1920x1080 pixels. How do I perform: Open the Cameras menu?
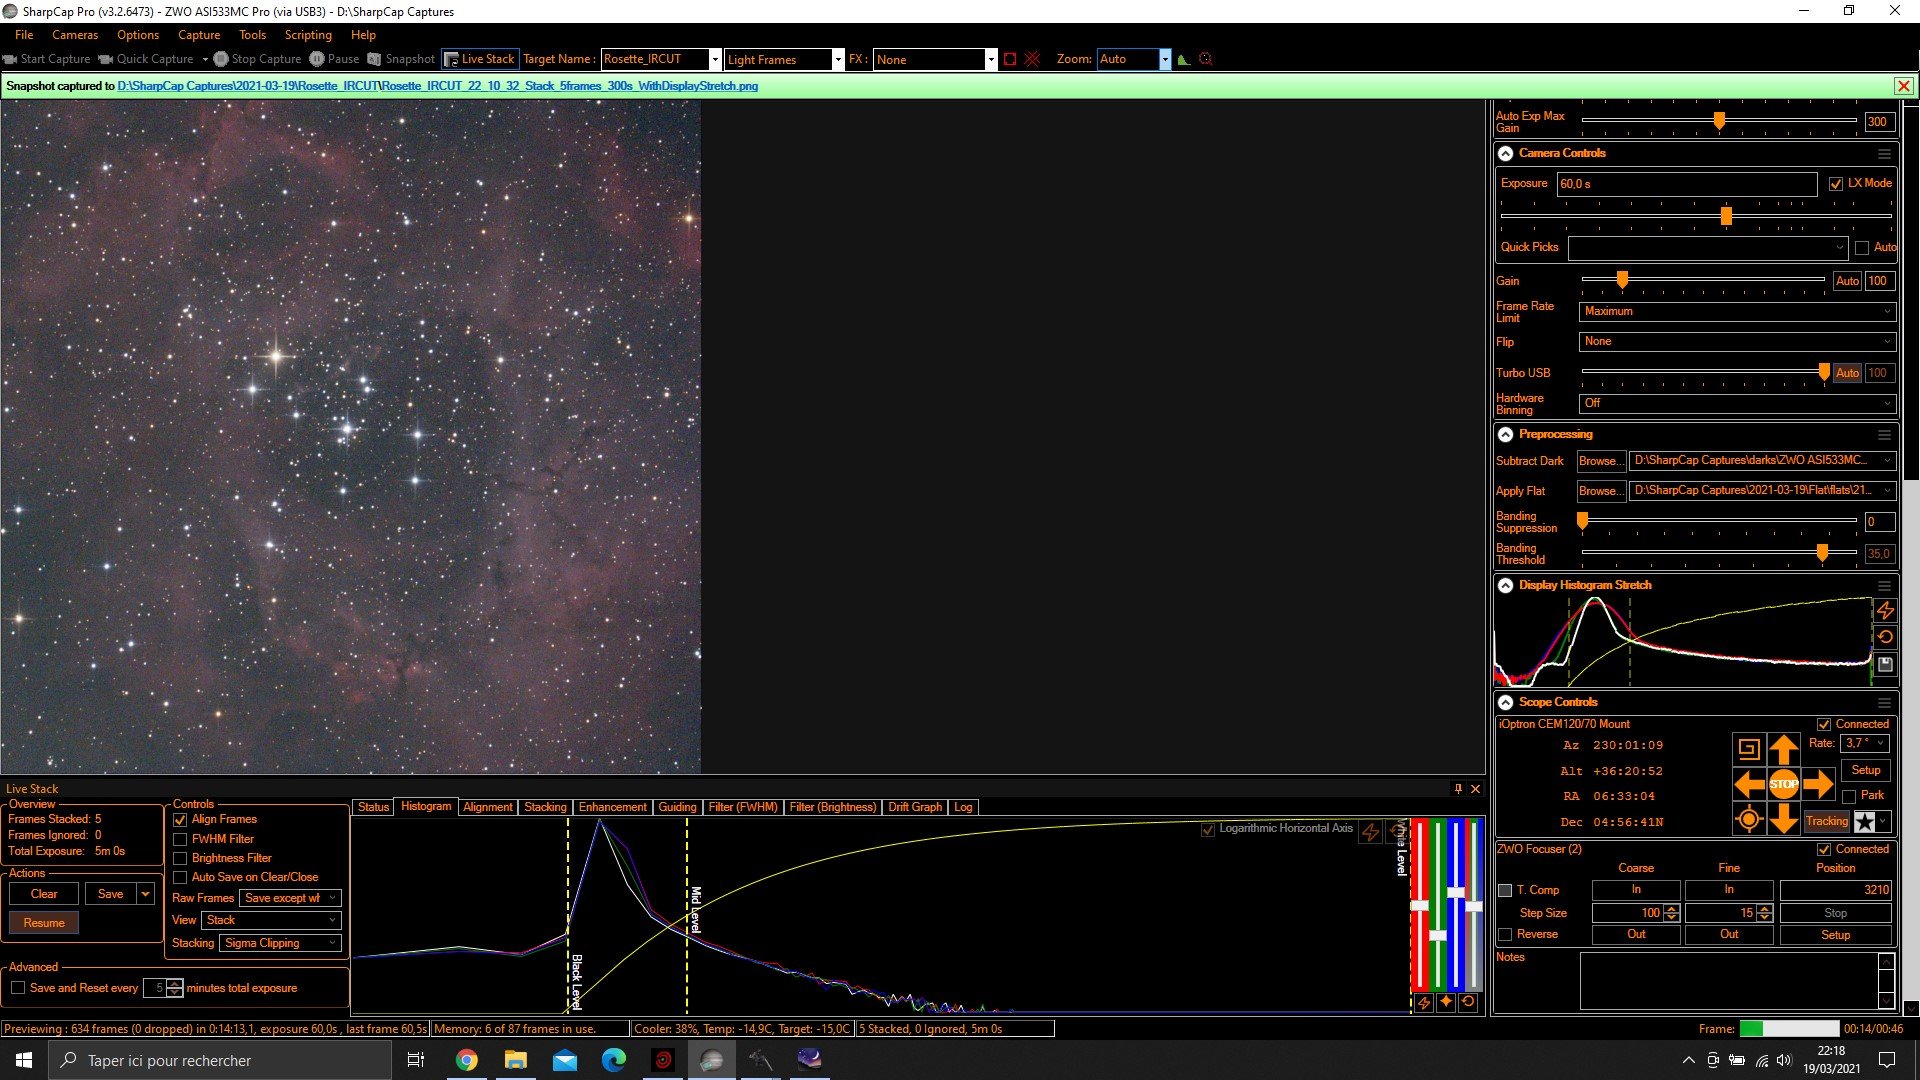[x=75, y=35]
